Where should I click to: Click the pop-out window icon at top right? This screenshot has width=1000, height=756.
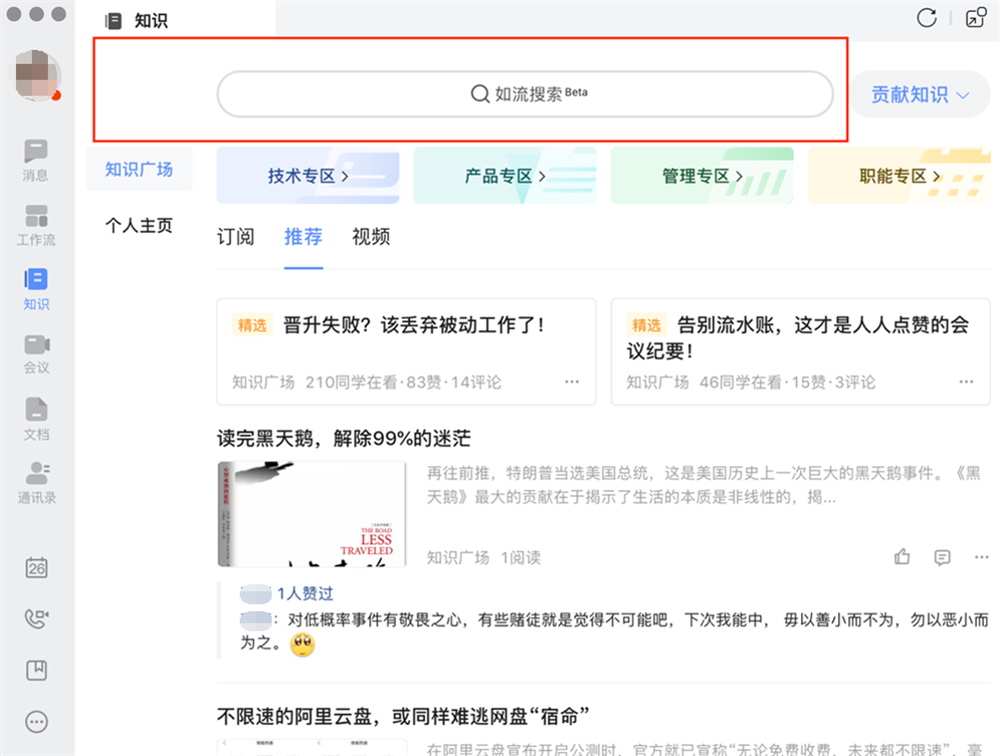point(976,18)
